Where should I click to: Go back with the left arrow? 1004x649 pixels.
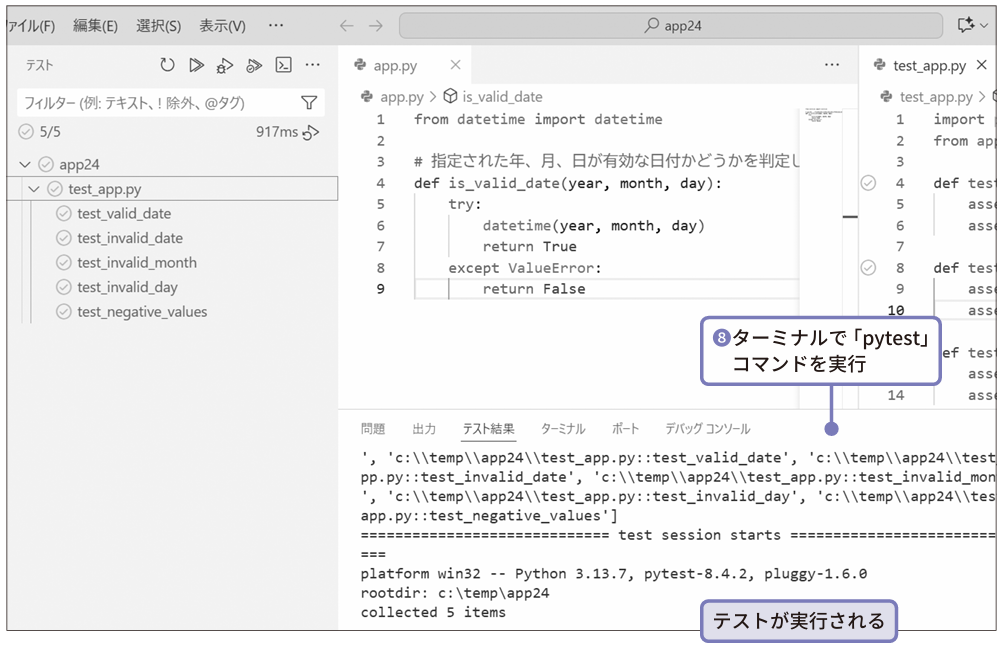(346, 26)
